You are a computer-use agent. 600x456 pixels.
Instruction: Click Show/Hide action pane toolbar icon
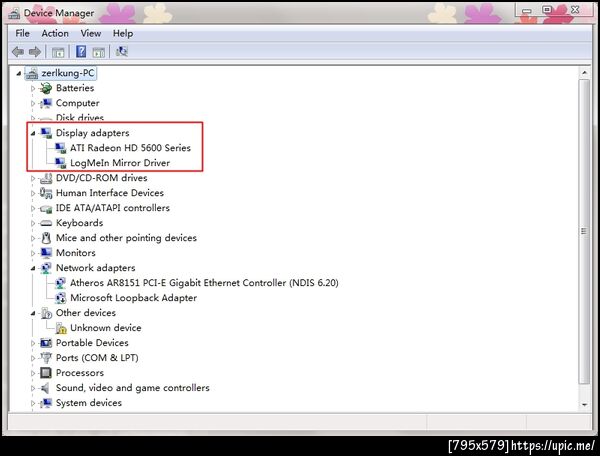pyautogui.click(x=99, y=52)
